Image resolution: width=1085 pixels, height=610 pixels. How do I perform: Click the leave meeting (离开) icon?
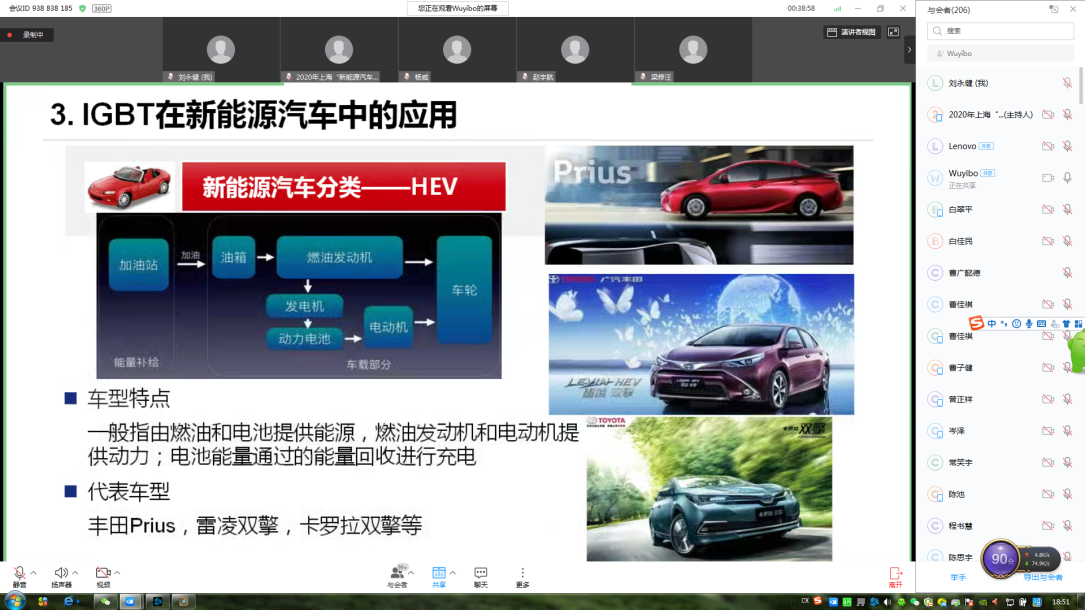tap(895, 574)
